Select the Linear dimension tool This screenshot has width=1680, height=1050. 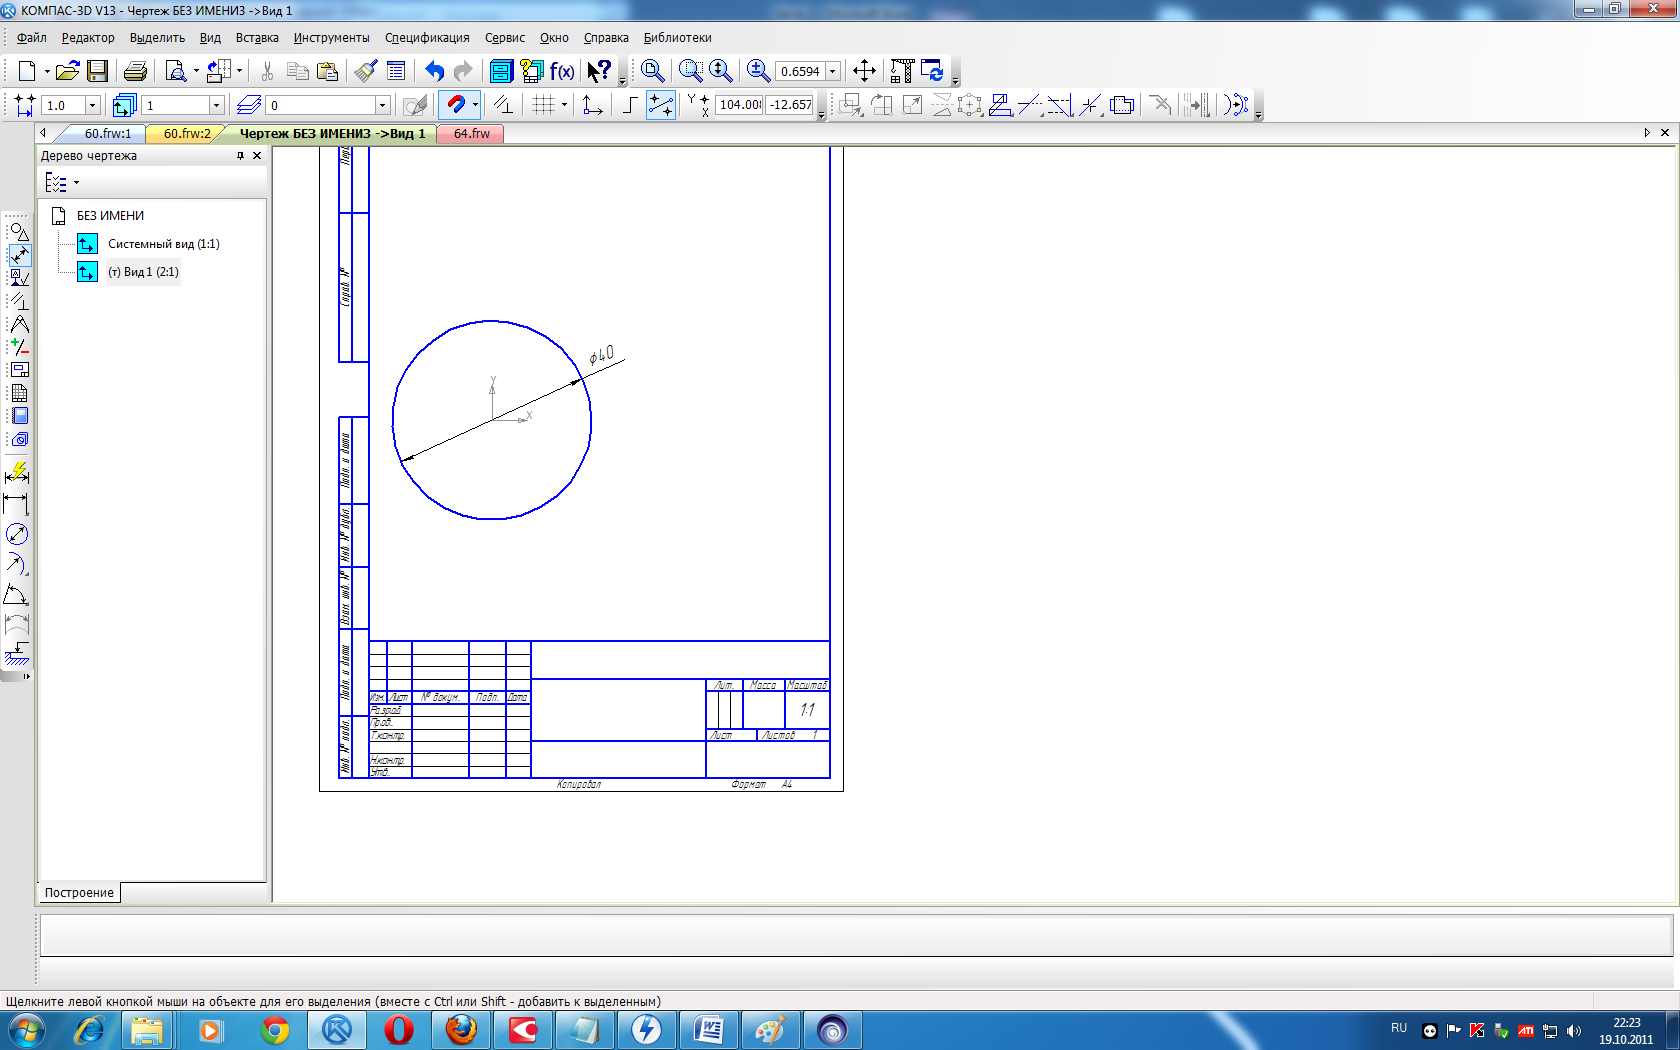[17, 504]
